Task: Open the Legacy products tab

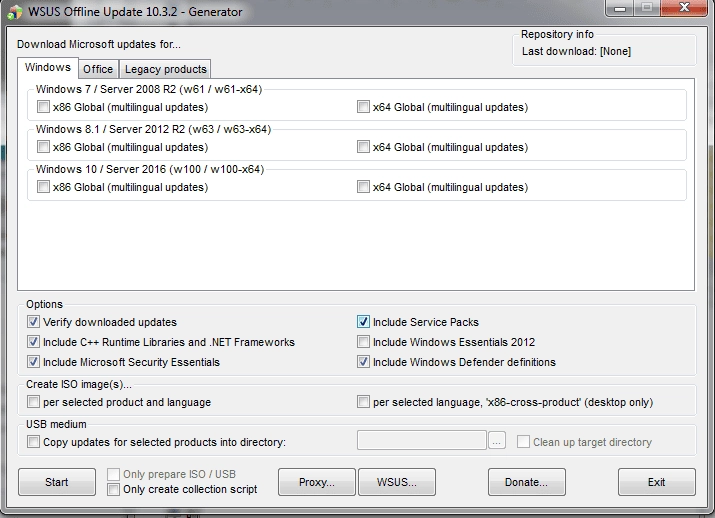Action: (x=166, y=69)
